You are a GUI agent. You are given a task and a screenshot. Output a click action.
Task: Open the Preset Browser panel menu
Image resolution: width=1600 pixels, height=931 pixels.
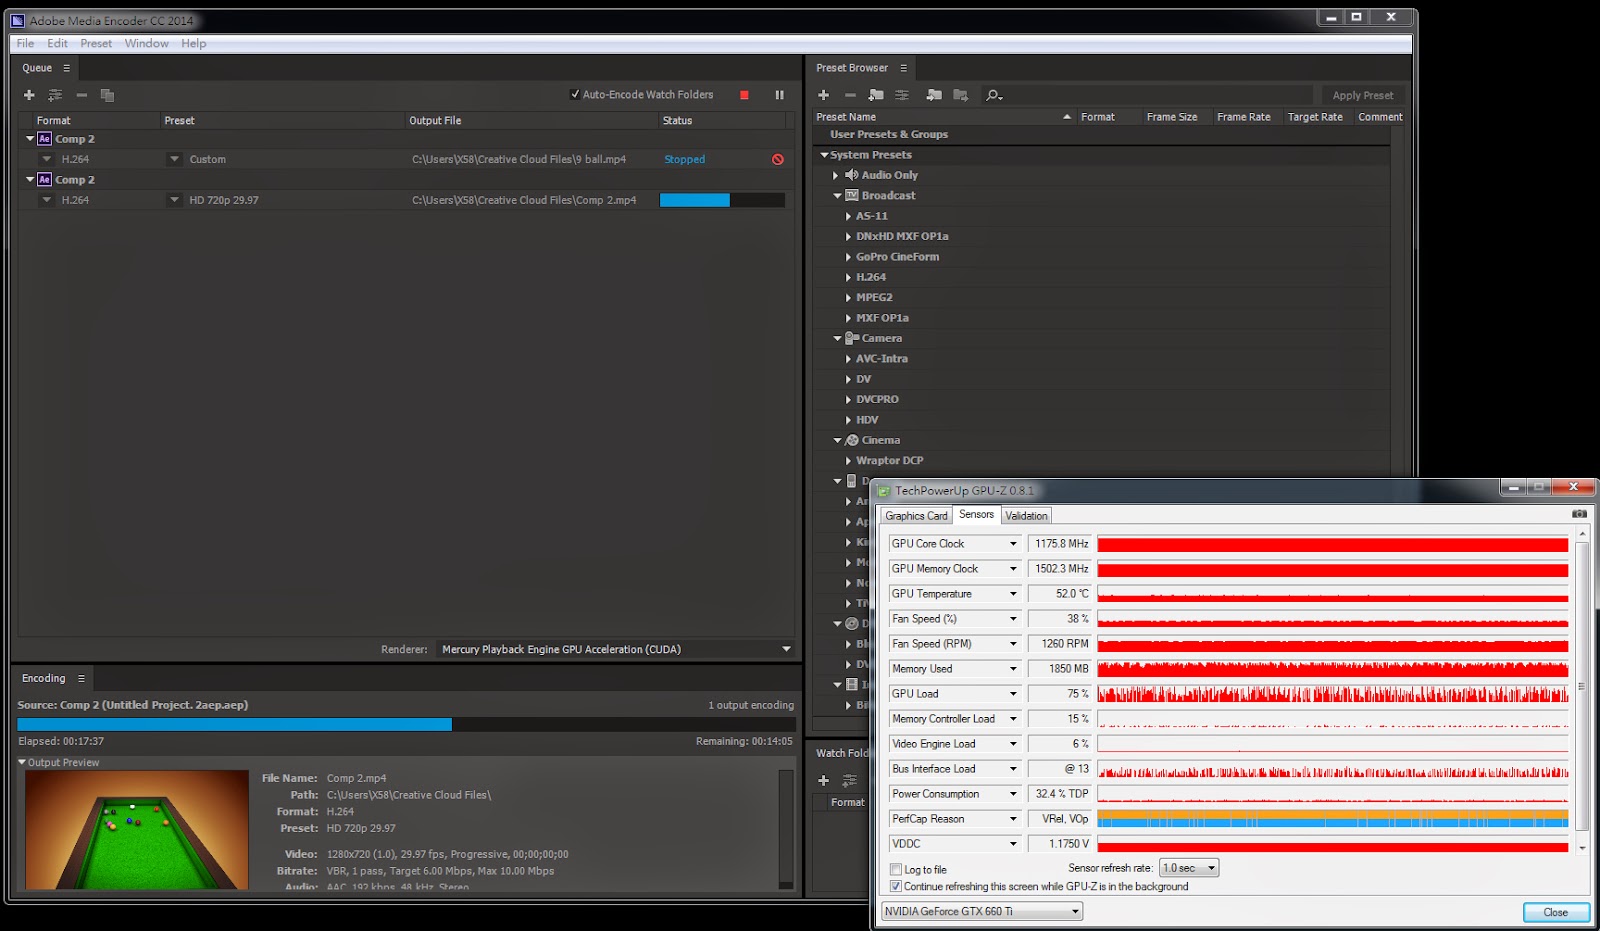point(903,68)
